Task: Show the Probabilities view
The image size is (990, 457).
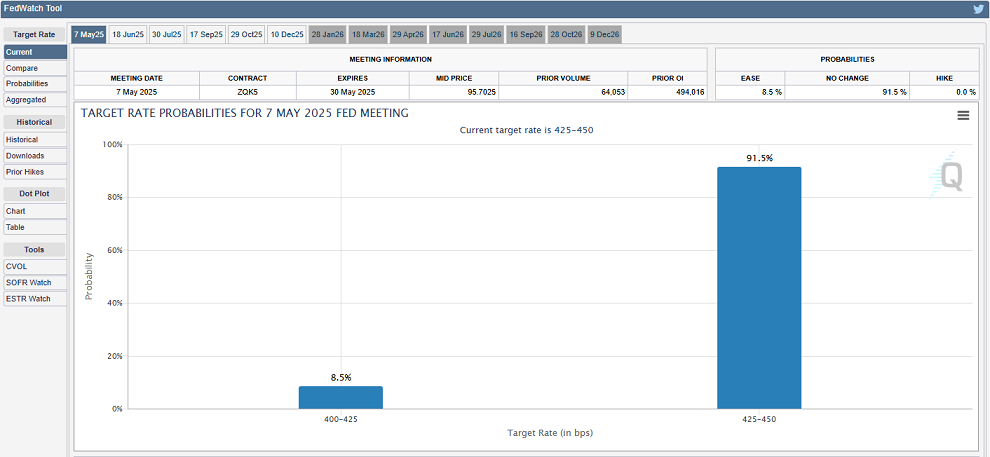Action: tap(27, 84)
